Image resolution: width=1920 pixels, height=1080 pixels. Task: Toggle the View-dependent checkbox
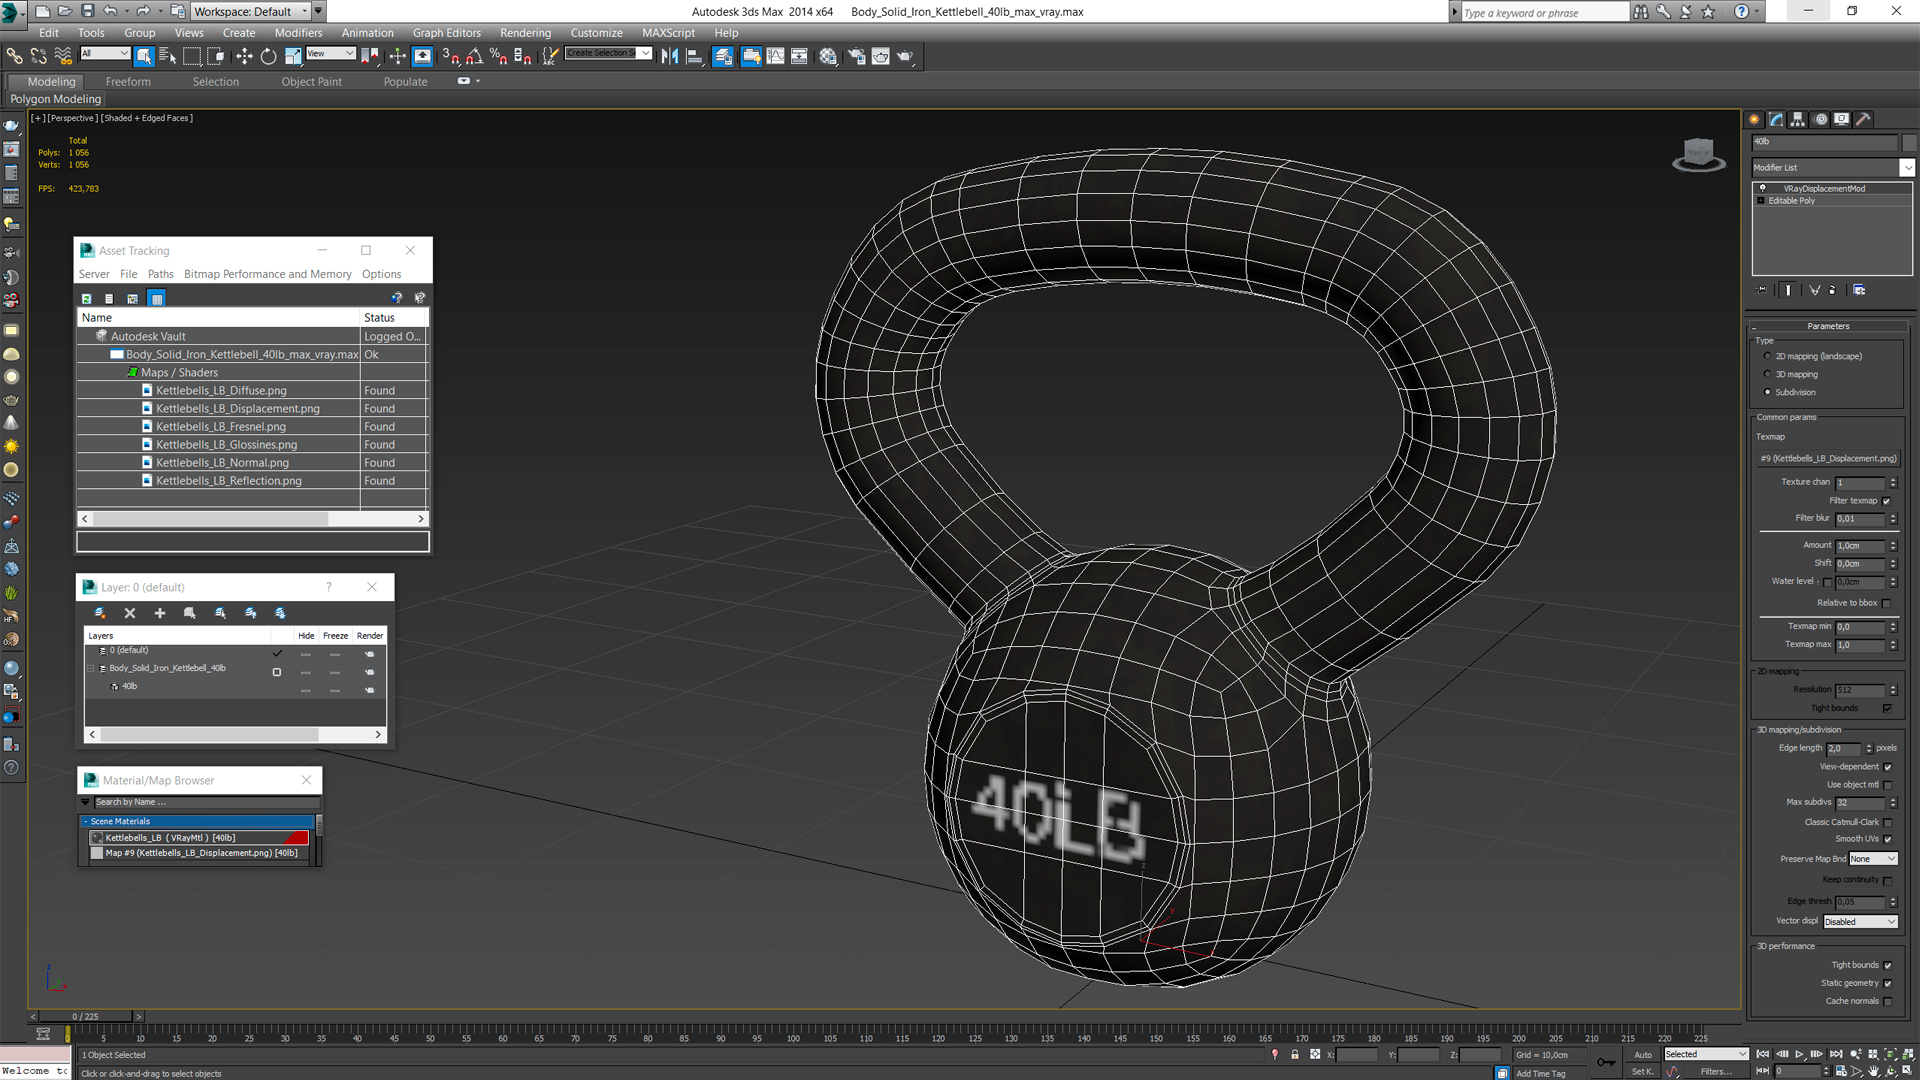tap(1888, 767)
